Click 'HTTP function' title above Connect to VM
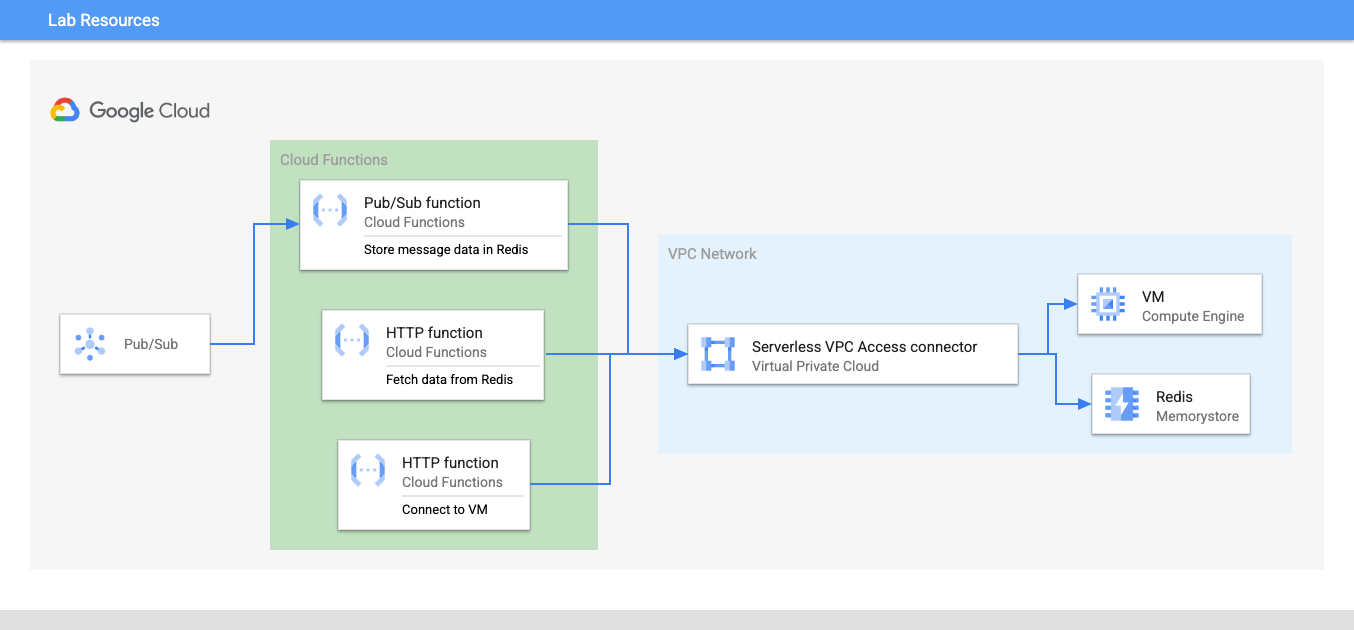This screenshot has height=630, width=1354. pyautogui.click(x=450, y=463)
